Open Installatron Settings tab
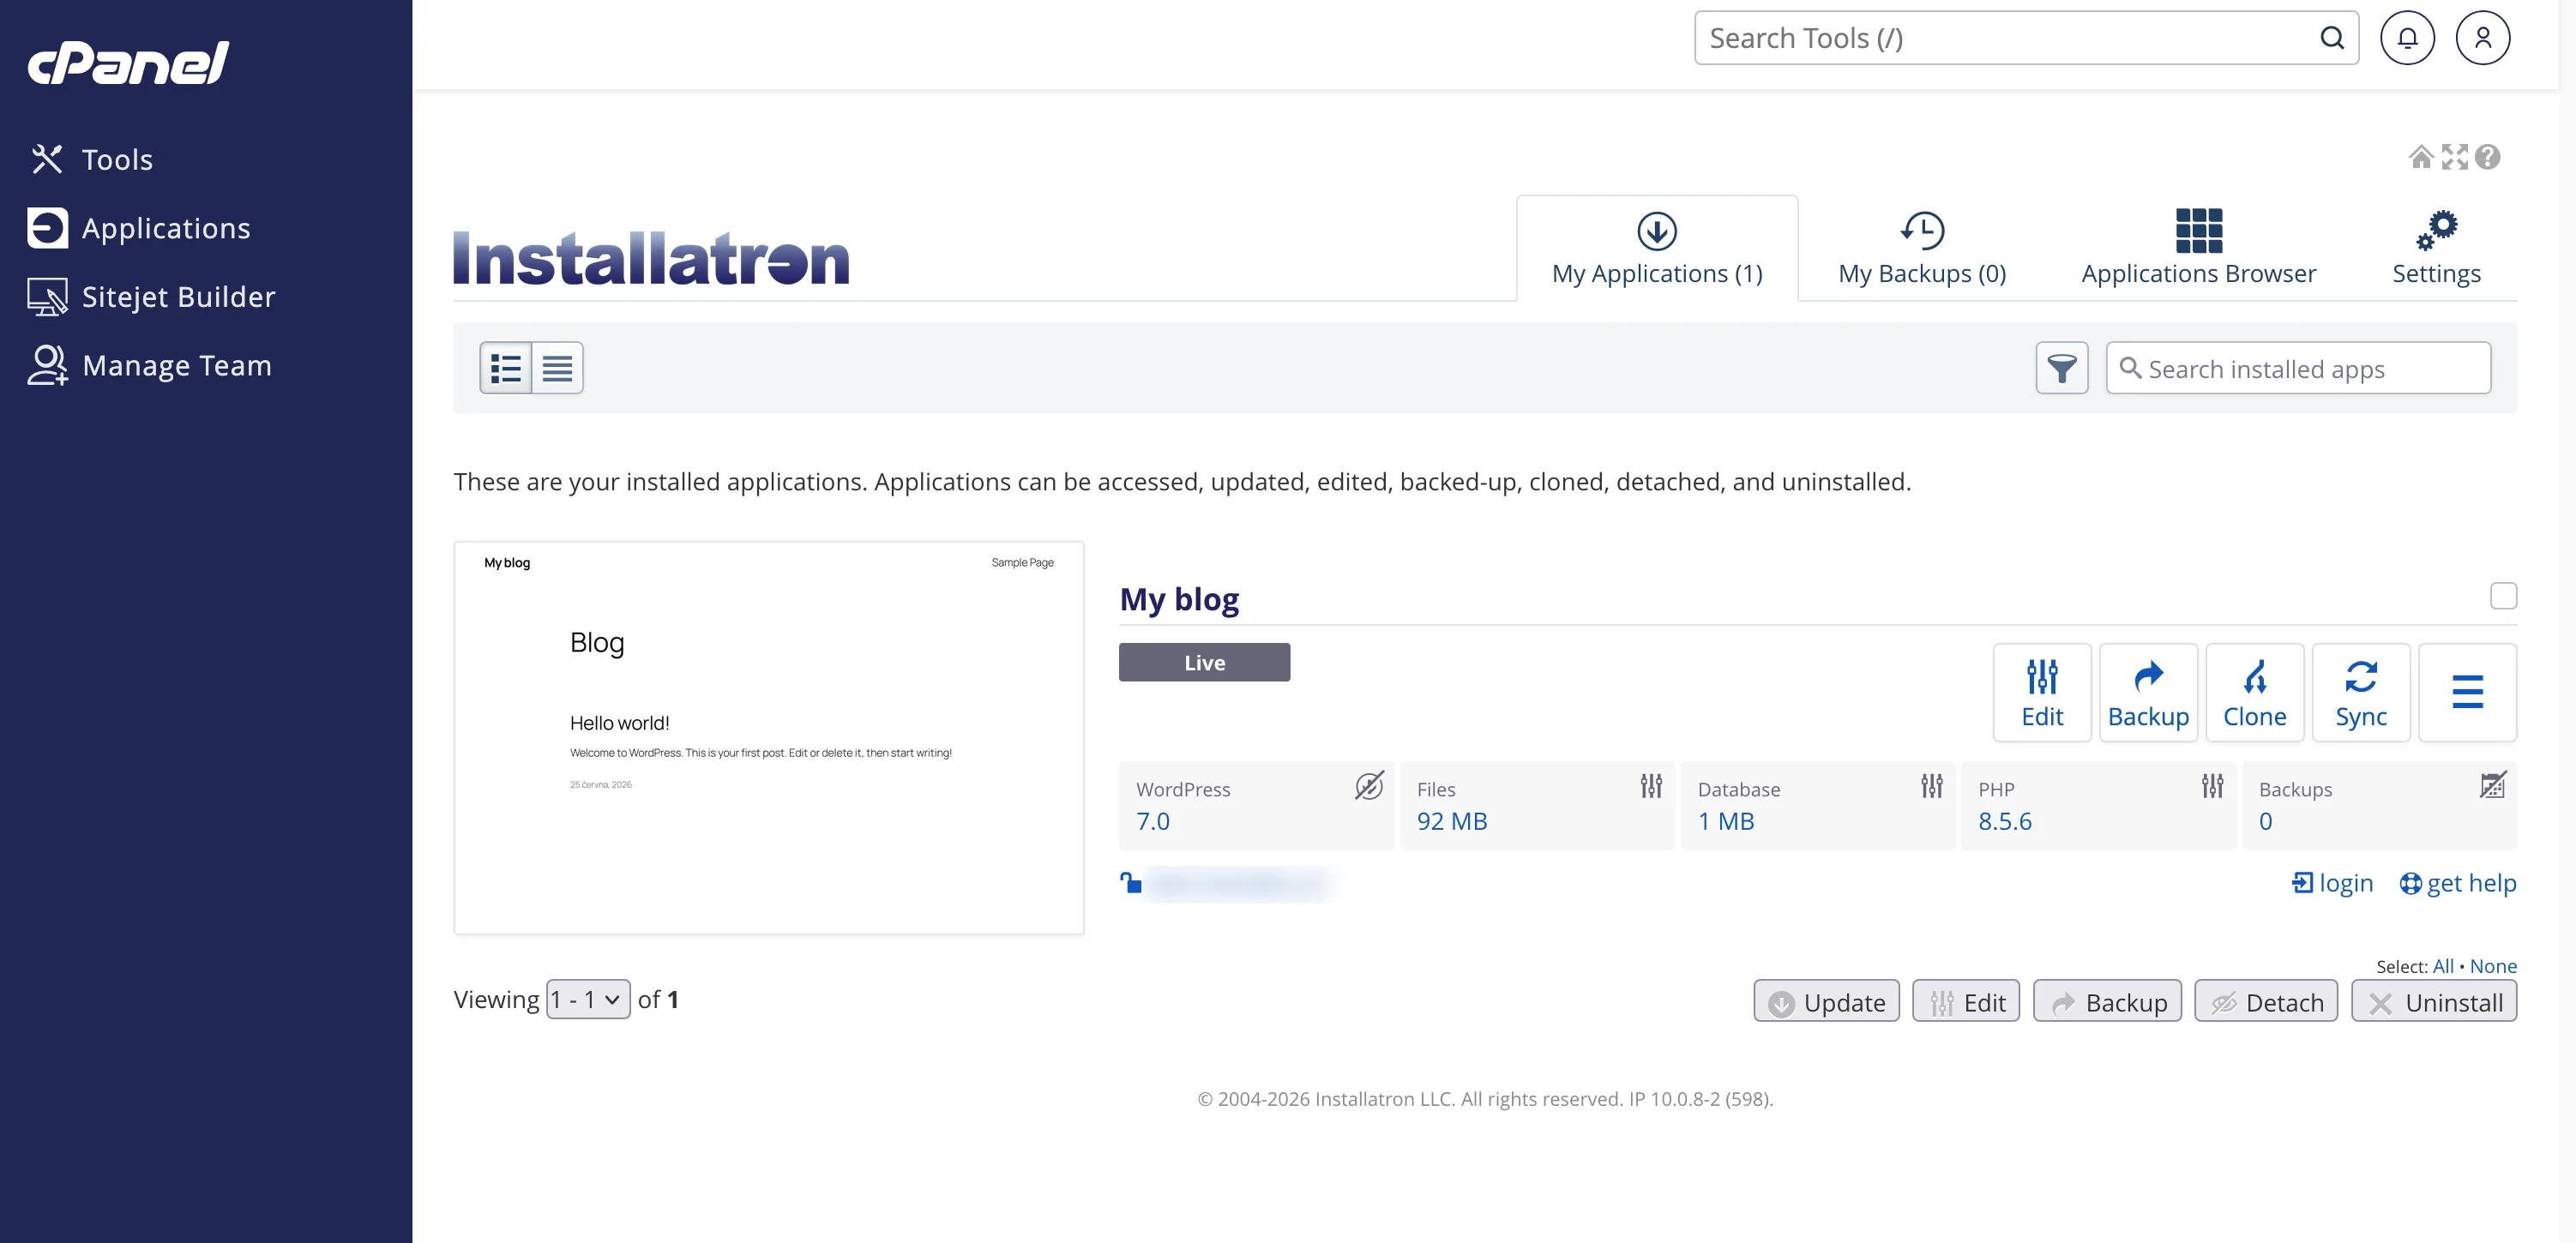 point(2436,248)
